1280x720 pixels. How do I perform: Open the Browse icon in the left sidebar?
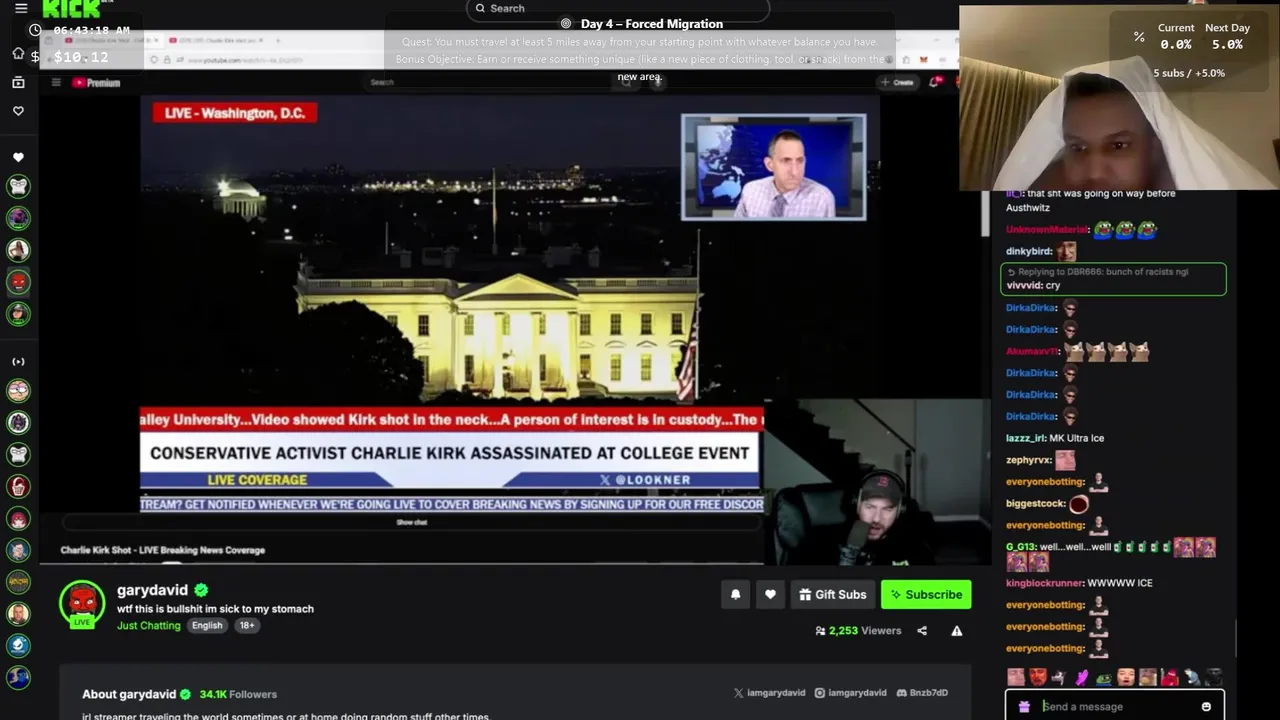click(x=18, y=82)
